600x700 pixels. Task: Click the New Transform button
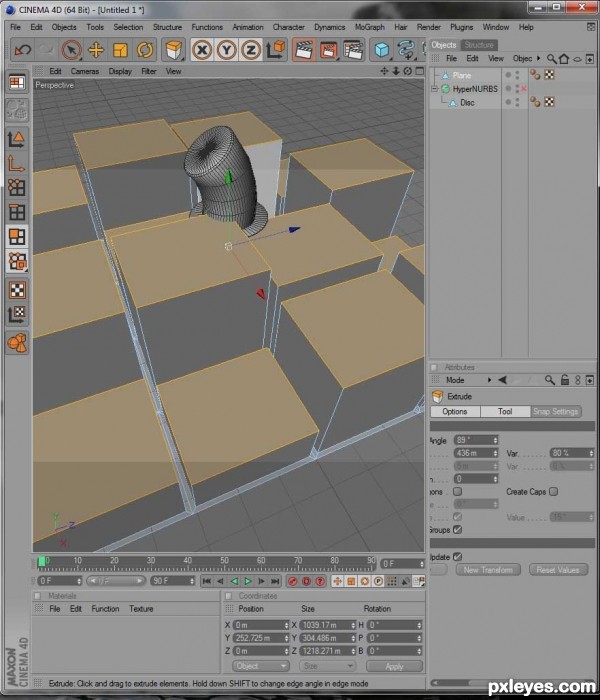(x=488, y=570)
